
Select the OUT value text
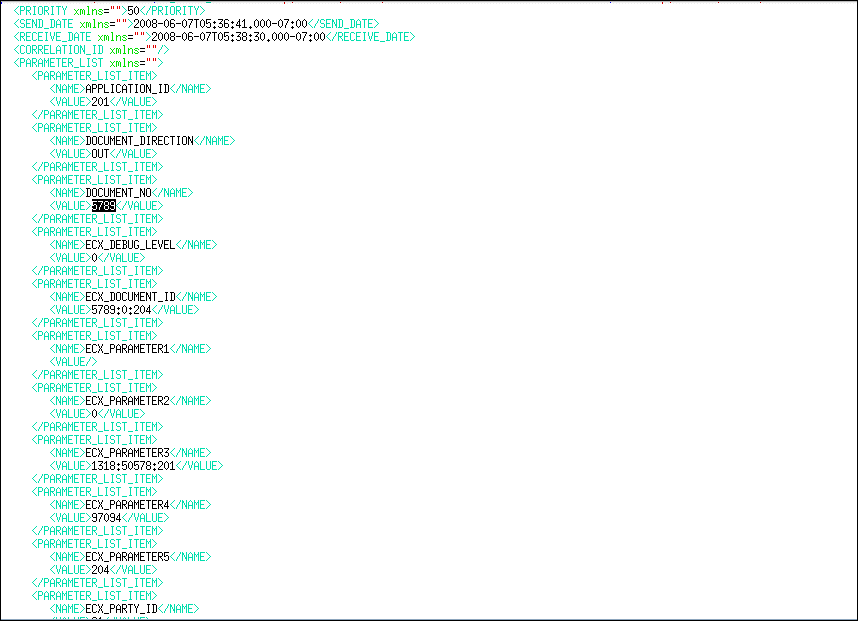click(100, 154)
